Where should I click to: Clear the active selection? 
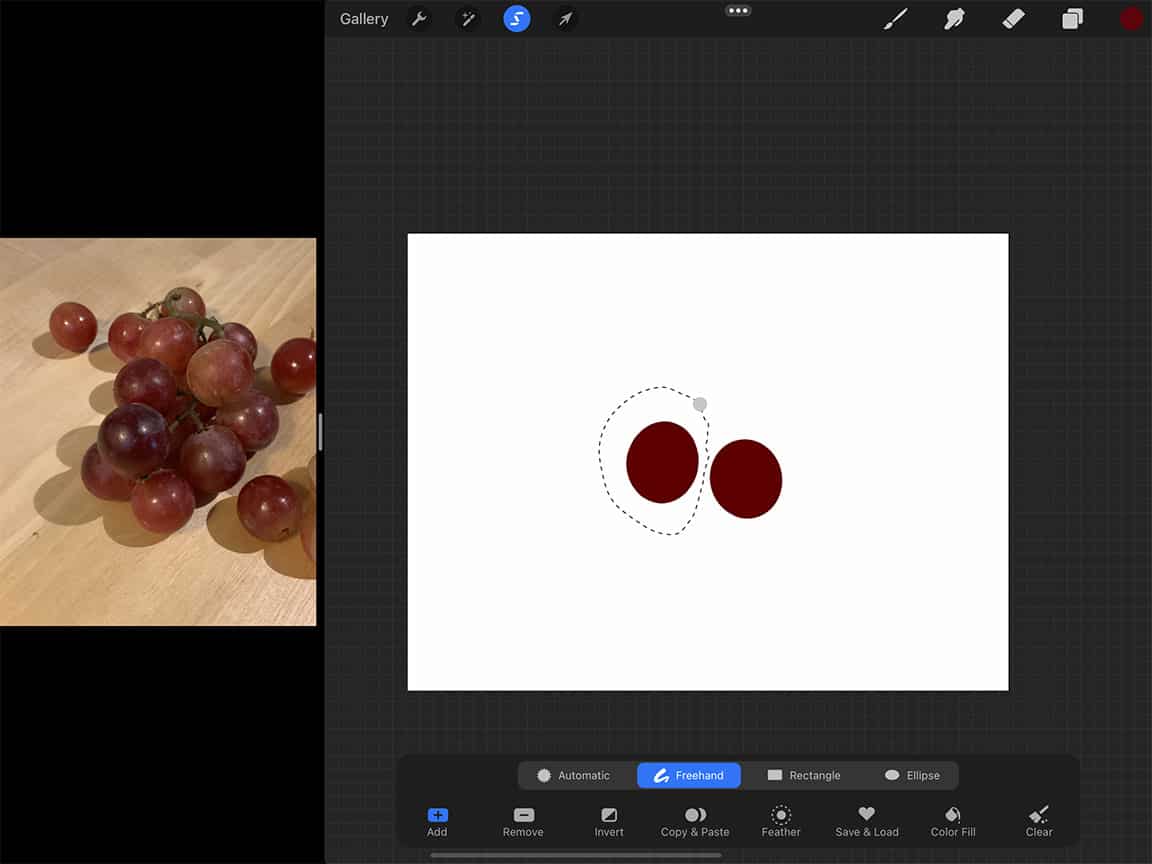pos(1038,820)
